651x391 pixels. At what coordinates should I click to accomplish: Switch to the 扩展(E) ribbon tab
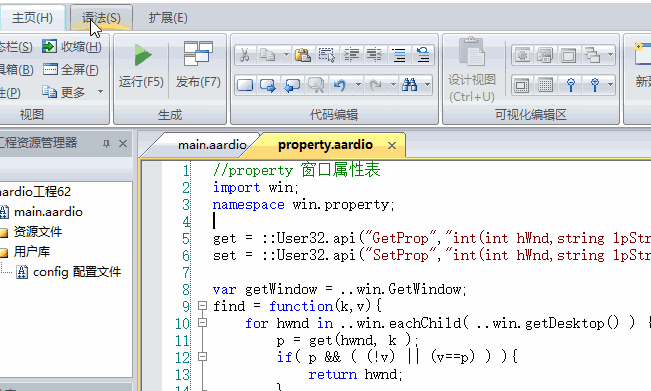click(x=168, y=18)
